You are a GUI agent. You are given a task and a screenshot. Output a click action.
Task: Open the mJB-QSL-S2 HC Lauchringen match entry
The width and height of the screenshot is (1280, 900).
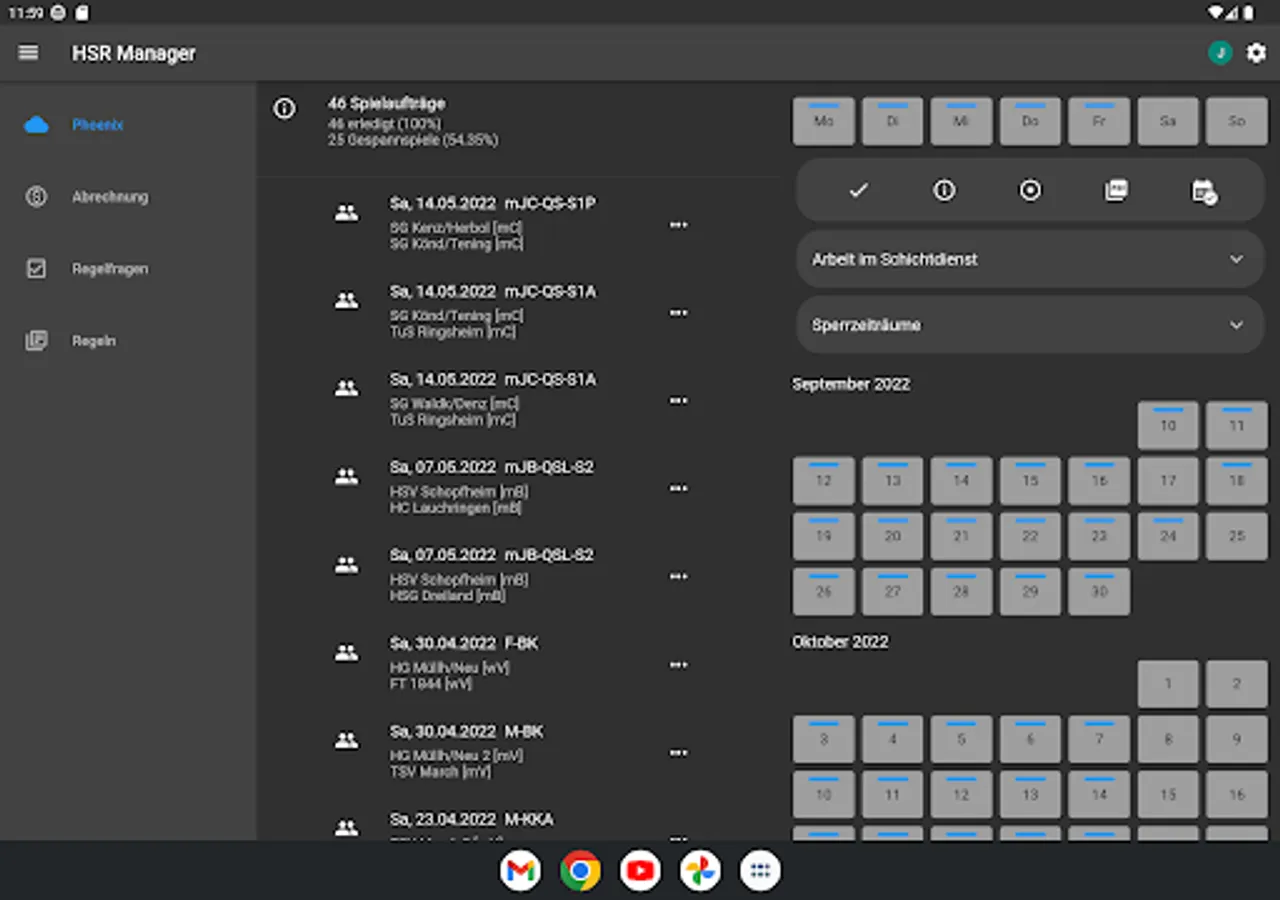tap(490, 487)
